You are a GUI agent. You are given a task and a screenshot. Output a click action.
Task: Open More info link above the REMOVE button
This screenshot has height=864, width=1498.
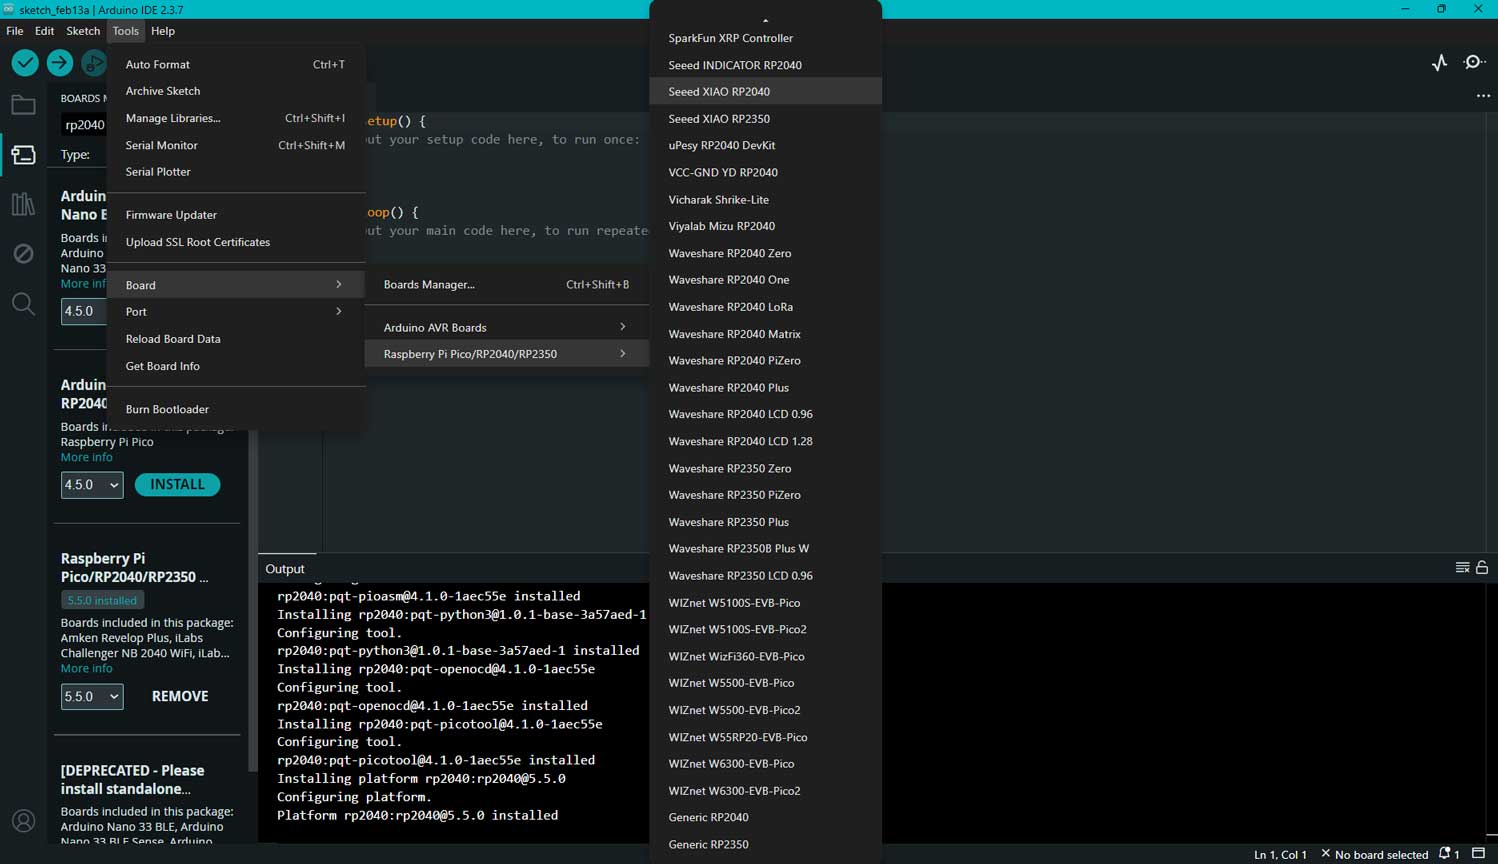[87, 668]
